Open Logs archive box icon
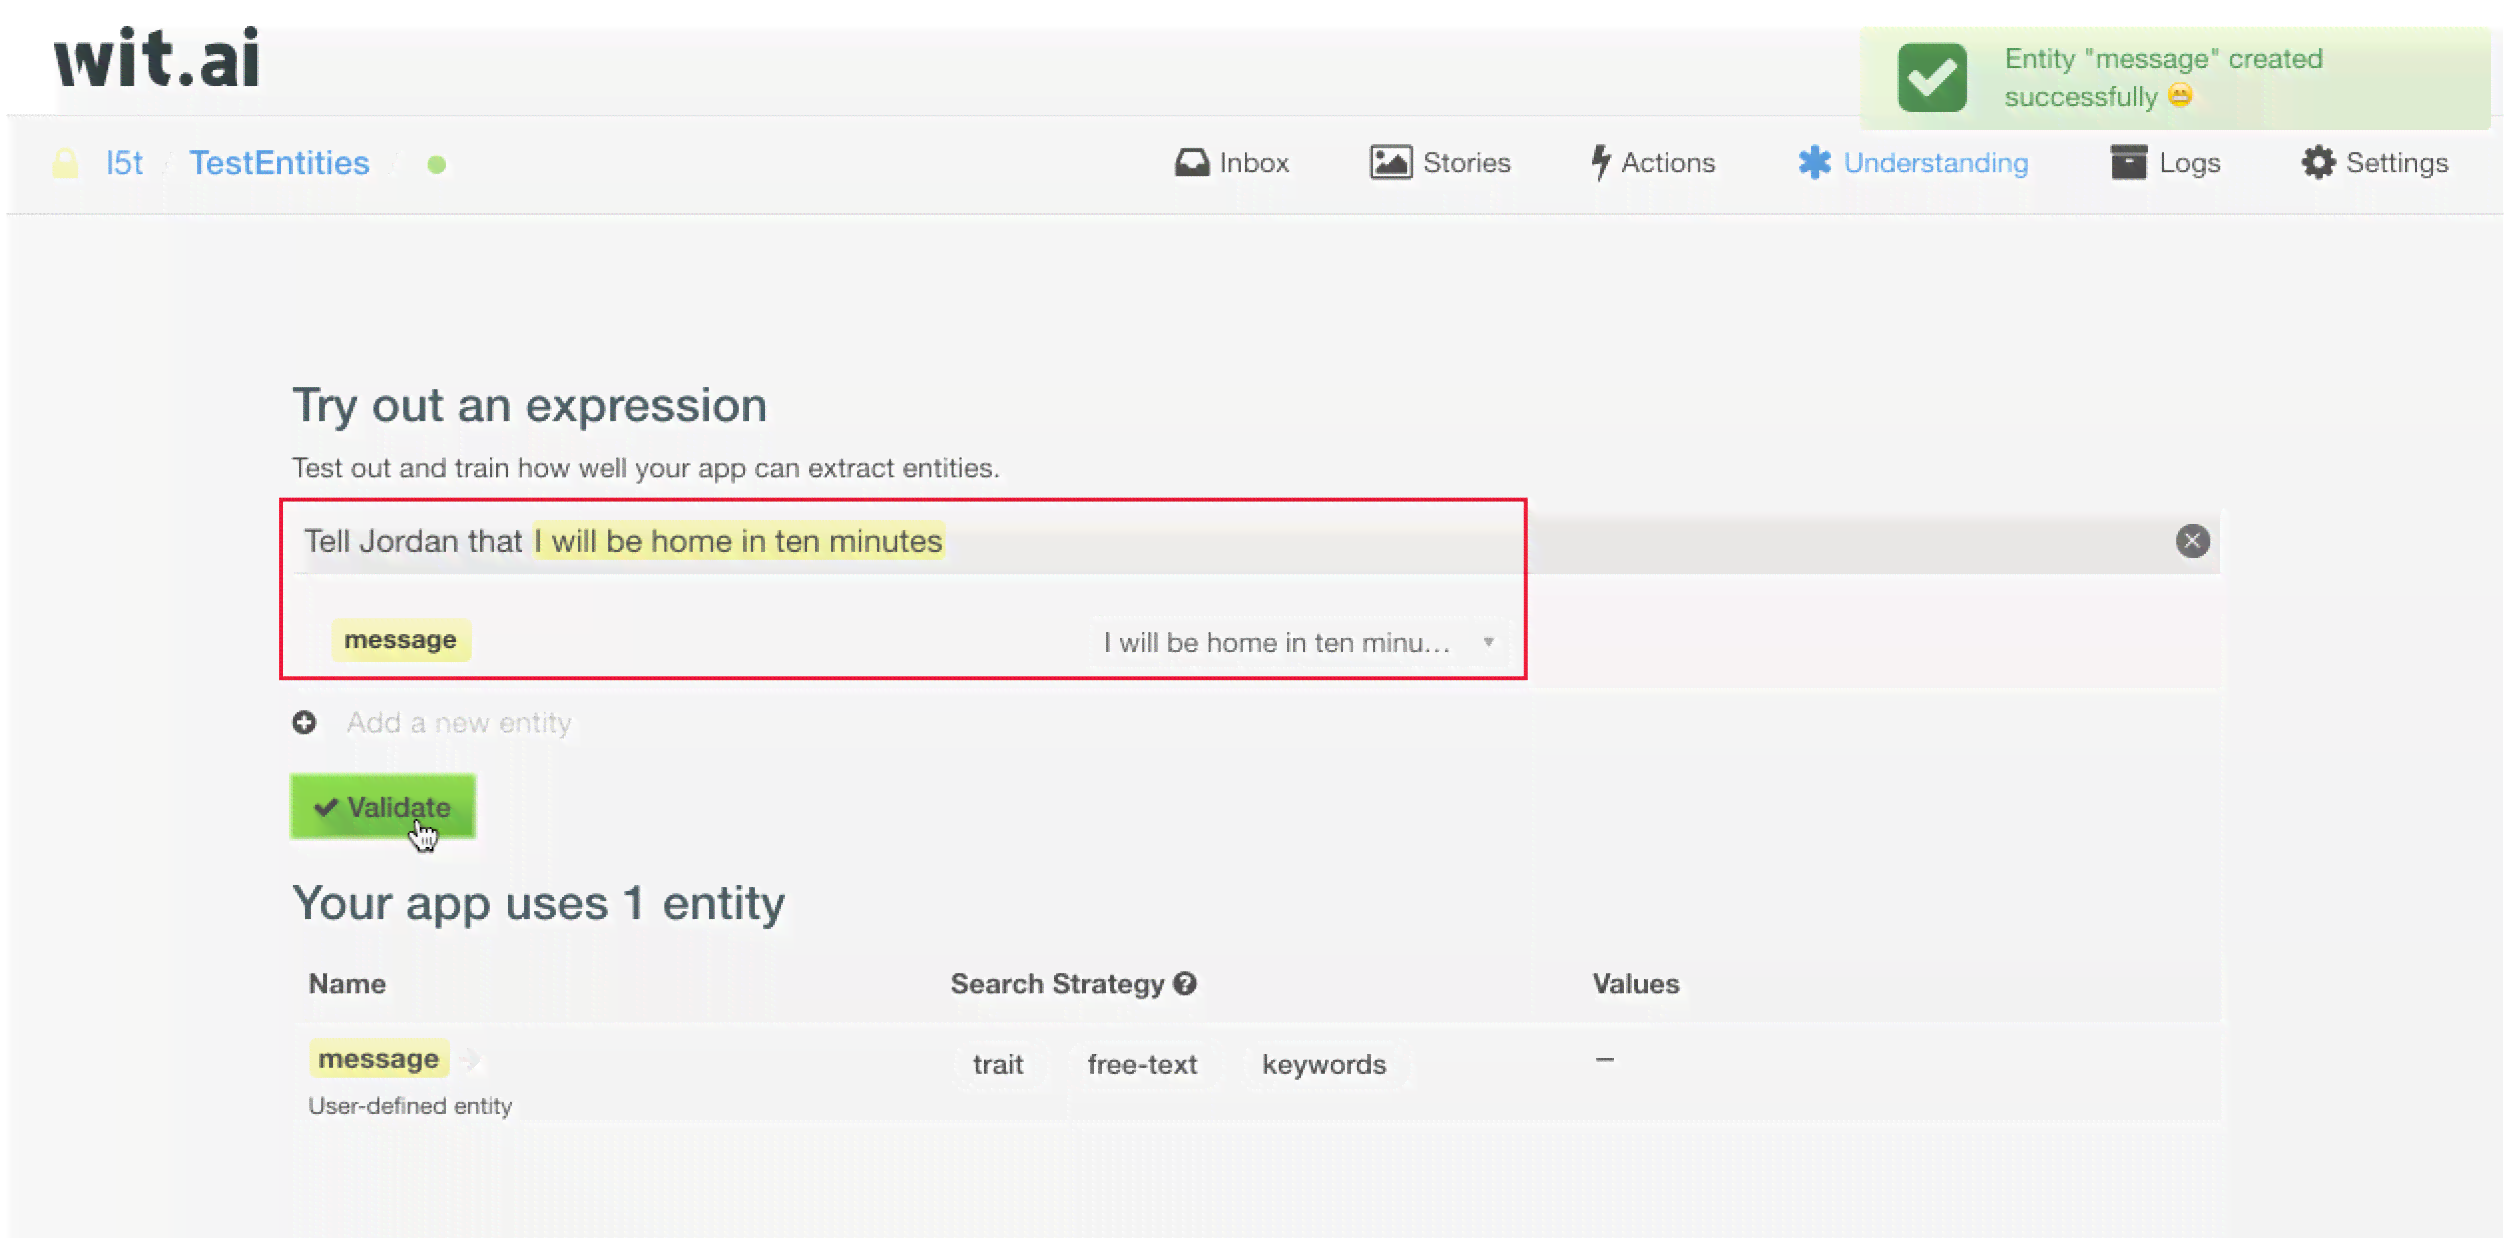The image size is (2510, 1238). 2128,162
